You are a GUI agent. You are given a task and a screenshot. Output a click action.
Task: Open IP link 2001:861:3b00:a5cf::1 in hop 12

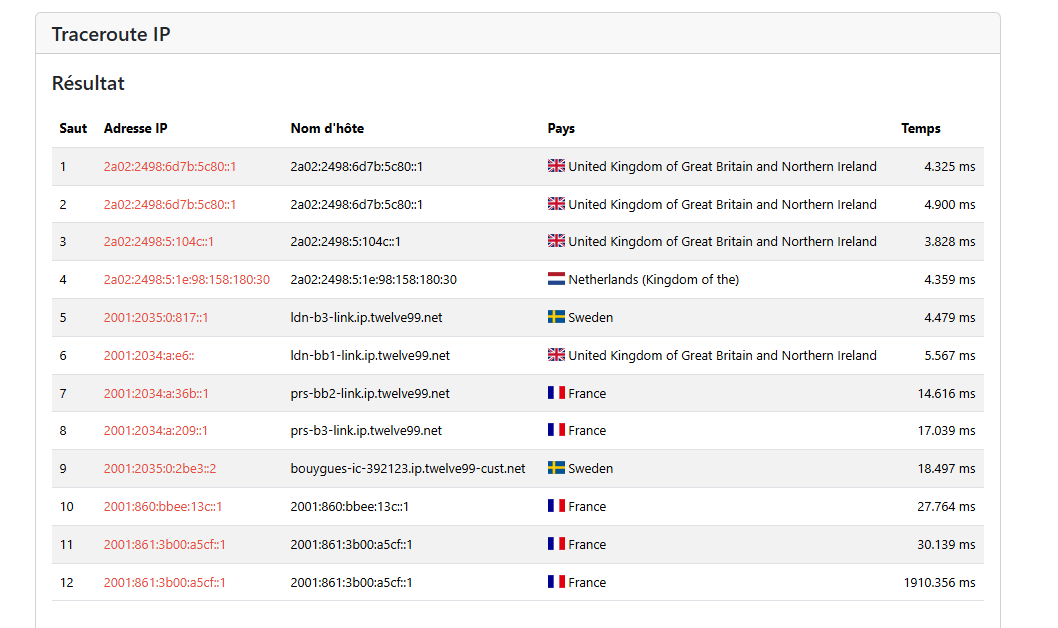point(165,582)
